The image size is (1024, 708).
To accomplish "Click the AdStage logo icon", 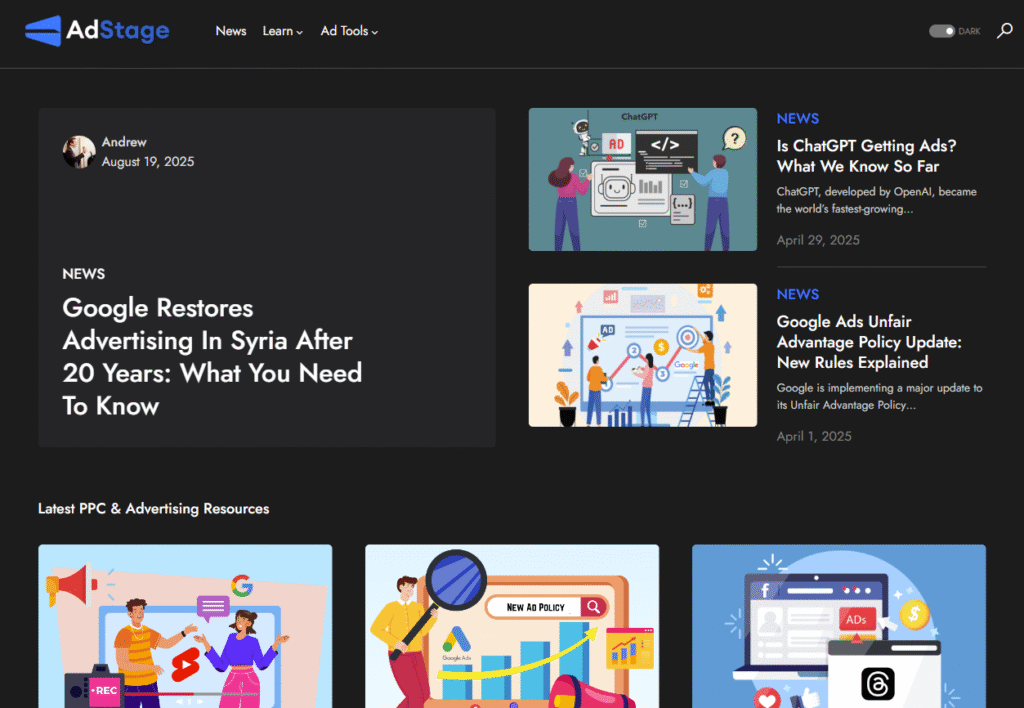I will coord(42,31).
